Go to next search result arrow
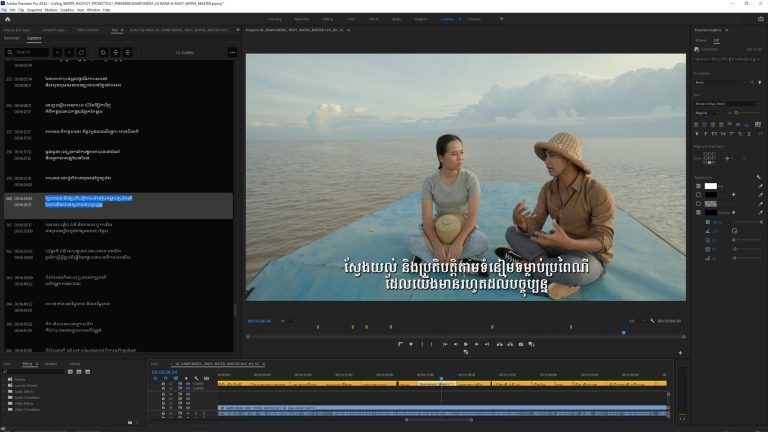Screen dimensions: 768x432 (69, 52)
